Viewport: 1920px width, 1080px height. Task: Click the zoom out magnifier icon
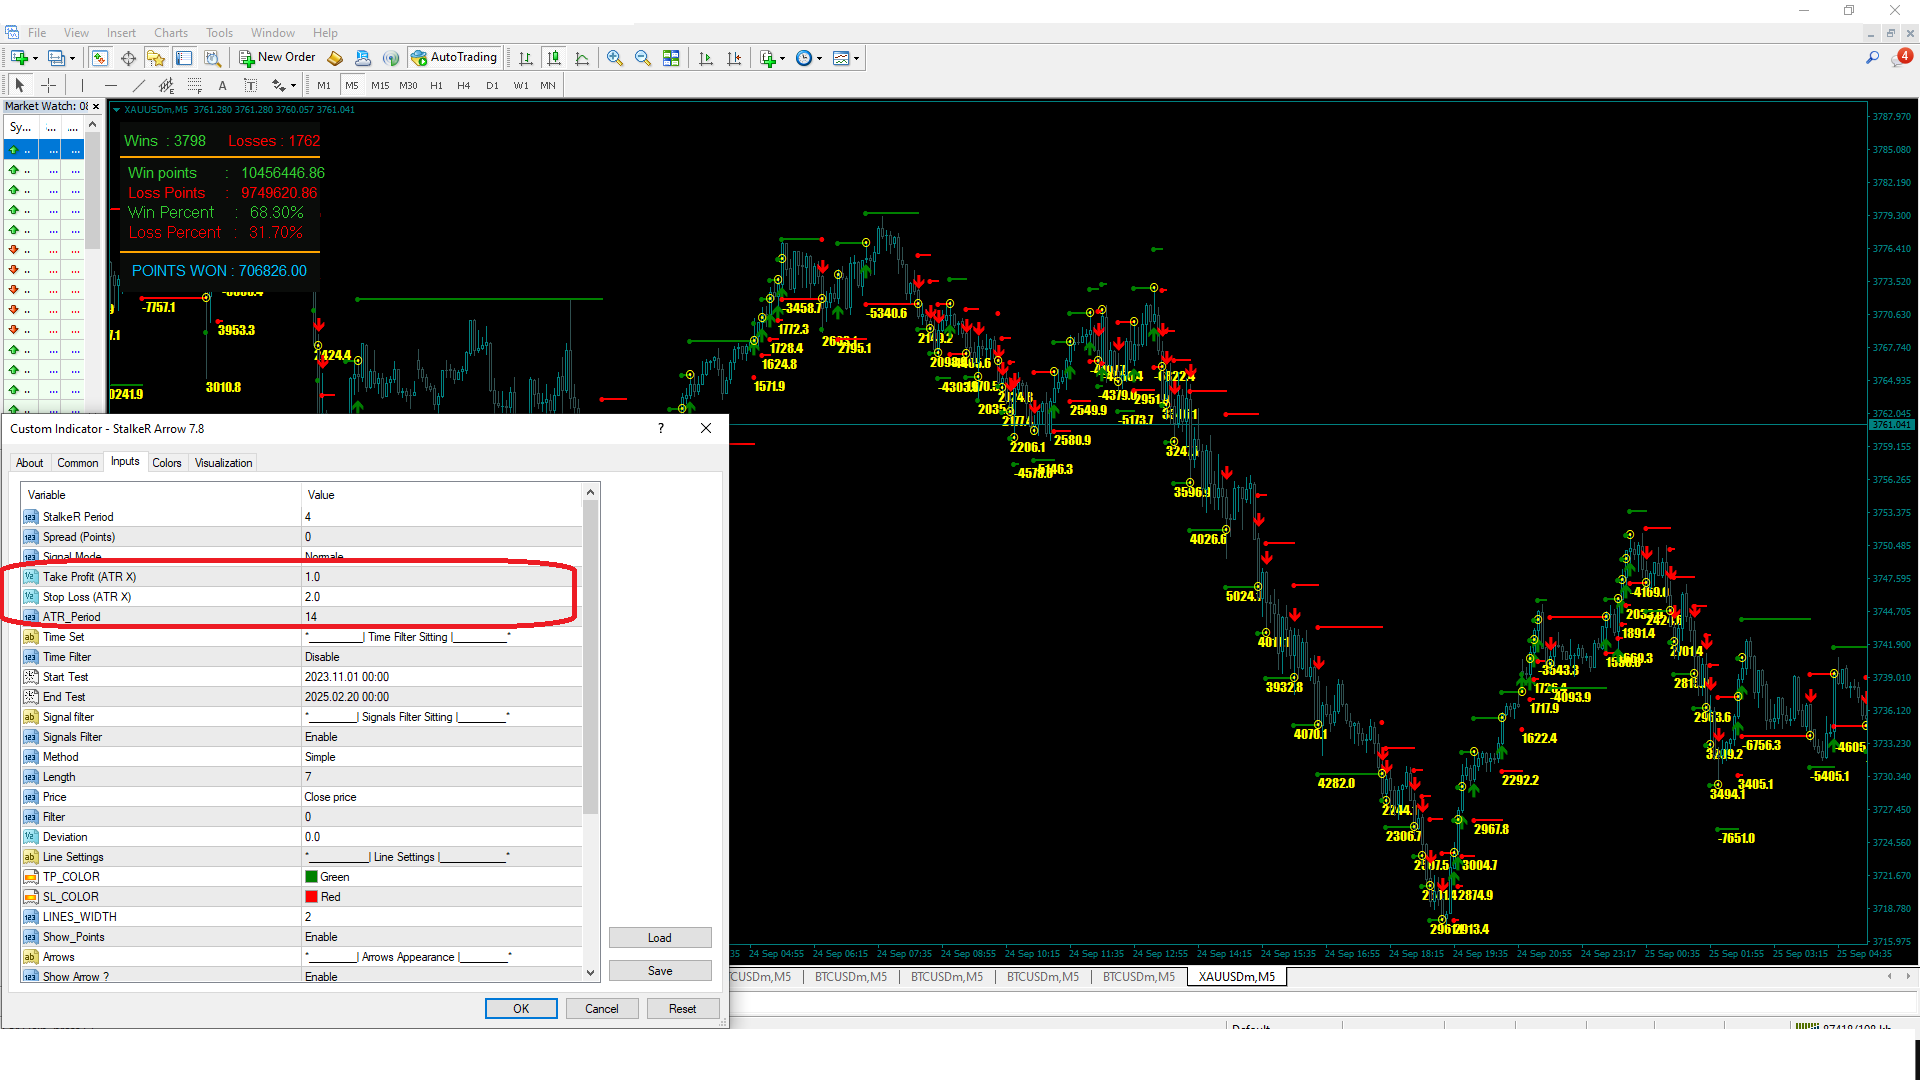(642, 58)
